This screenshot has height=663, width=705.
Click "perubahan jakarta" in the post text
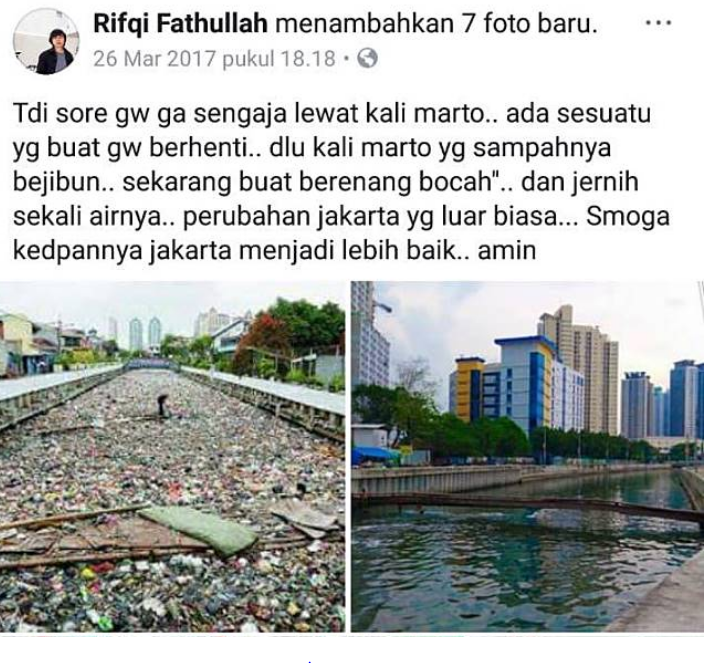[x=291, y=217]
